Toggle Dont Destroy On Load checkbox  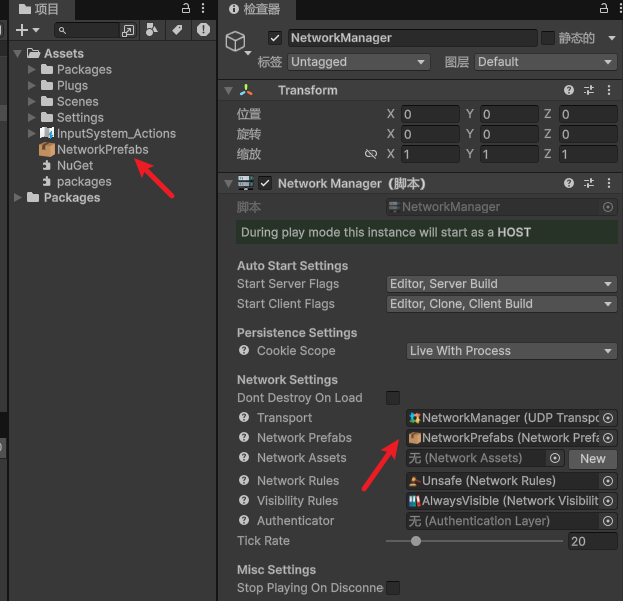pyautogui.click(x=393, y=398)
